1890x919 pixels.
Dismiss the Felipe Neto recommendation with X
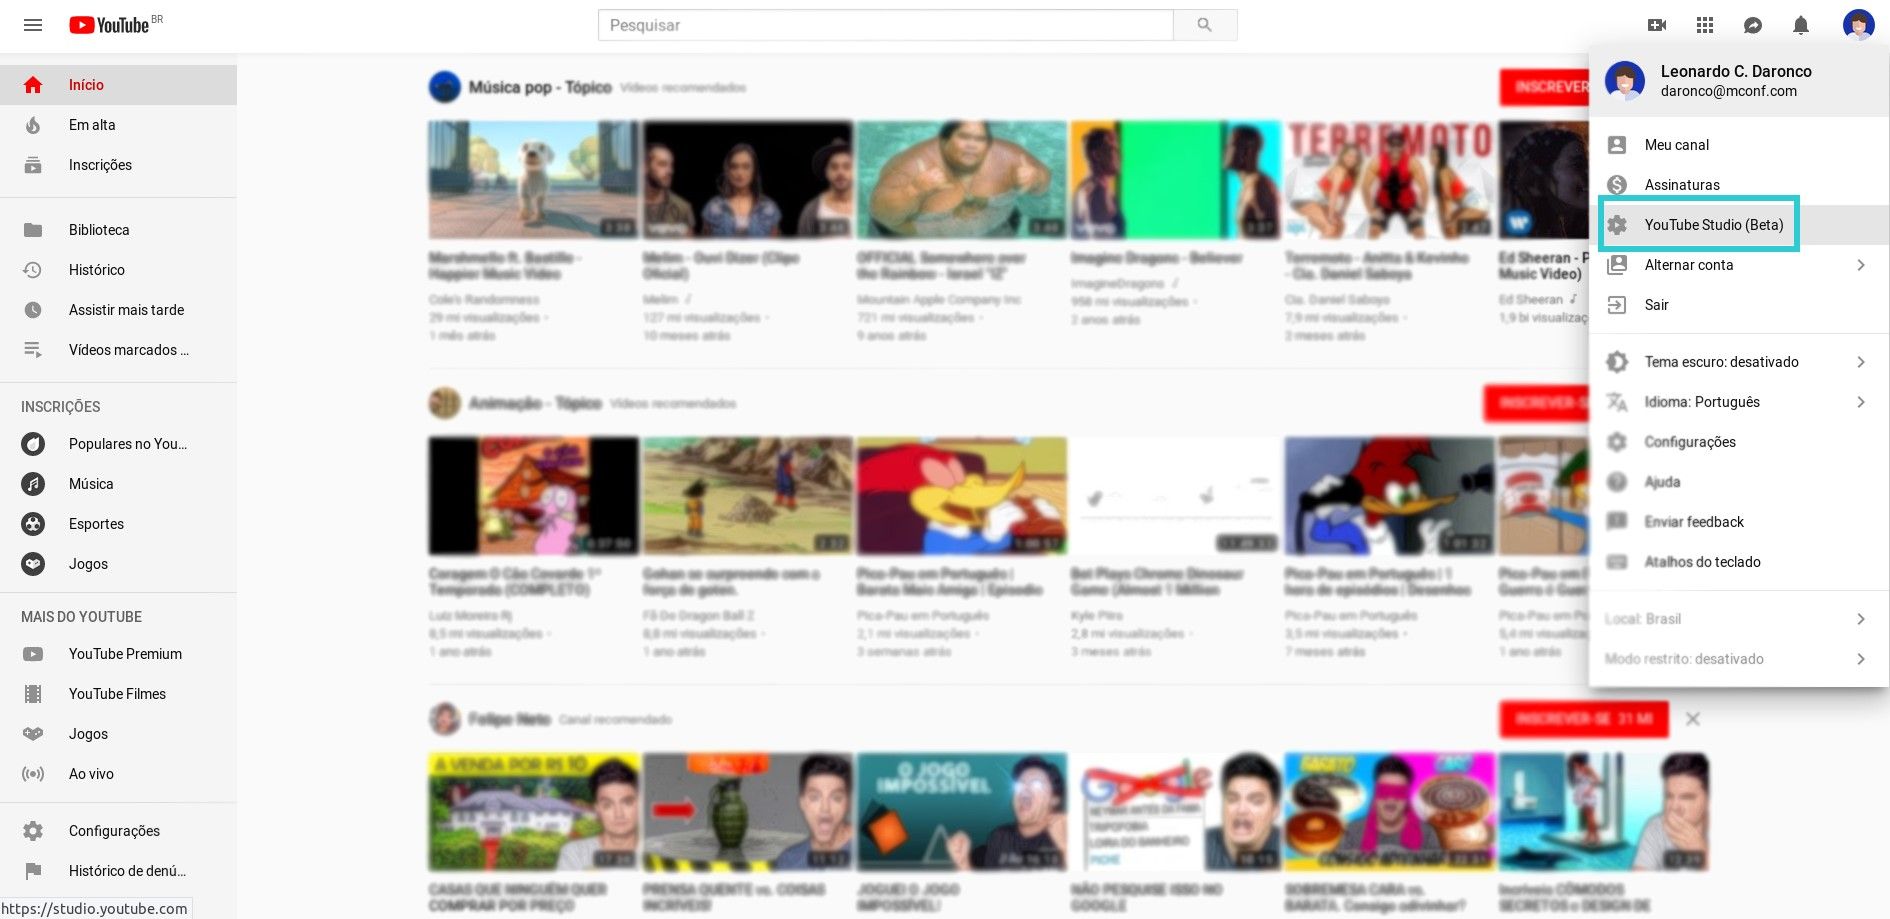coord(1693,719)
